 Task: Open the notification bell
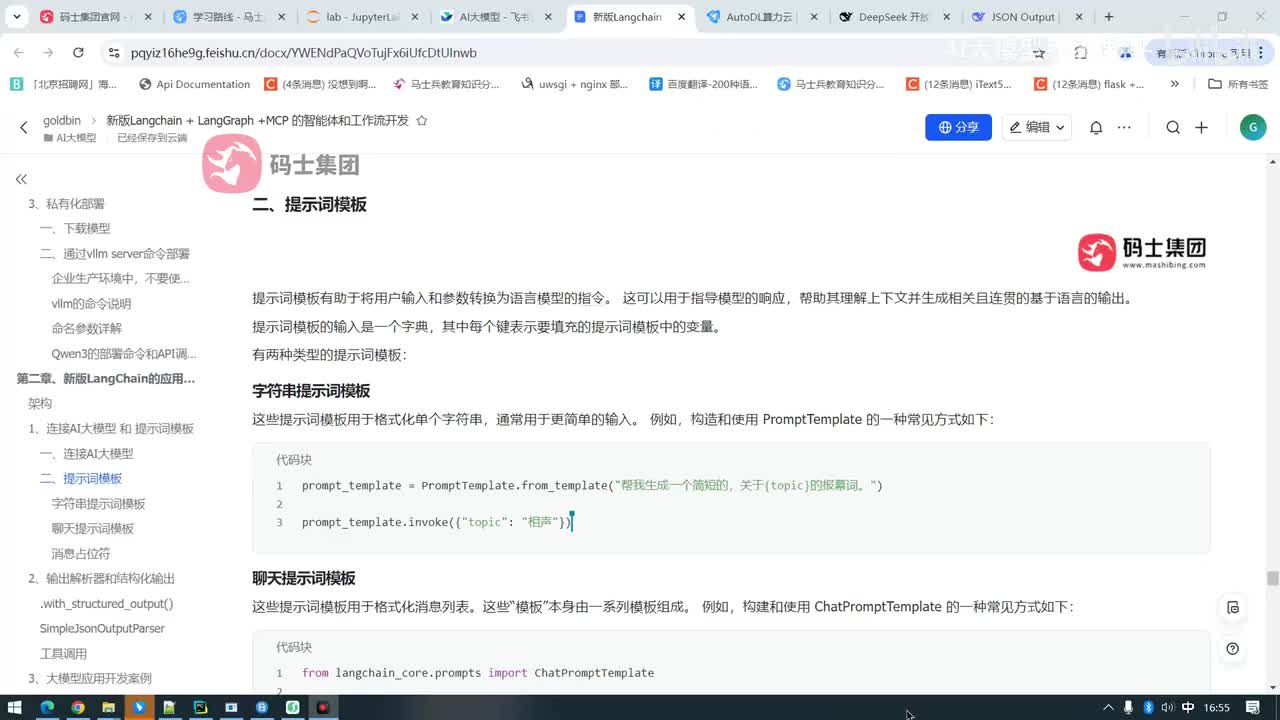point(1096,127)
